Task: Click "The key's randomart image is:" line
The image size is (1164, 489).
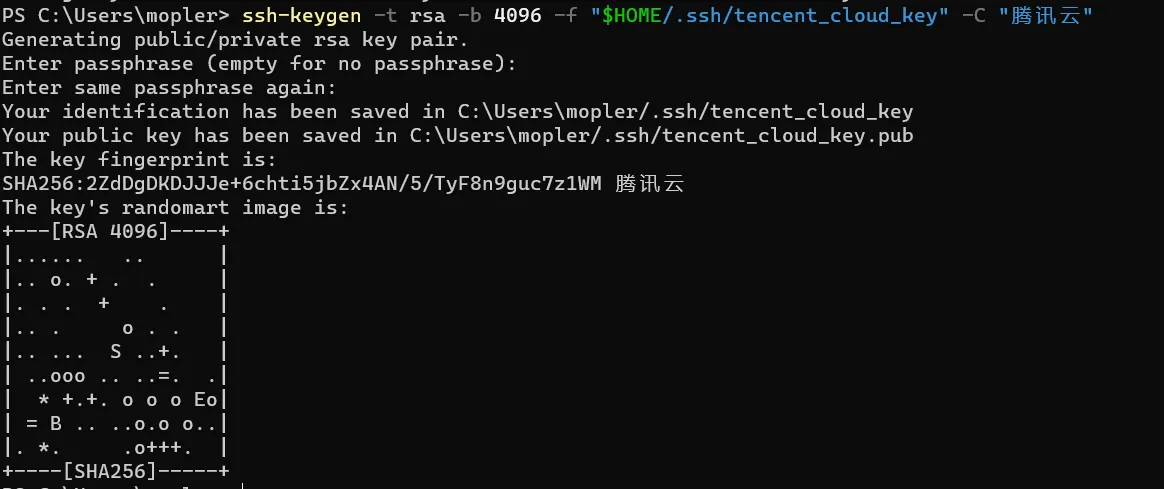Action: click(175, 208)
